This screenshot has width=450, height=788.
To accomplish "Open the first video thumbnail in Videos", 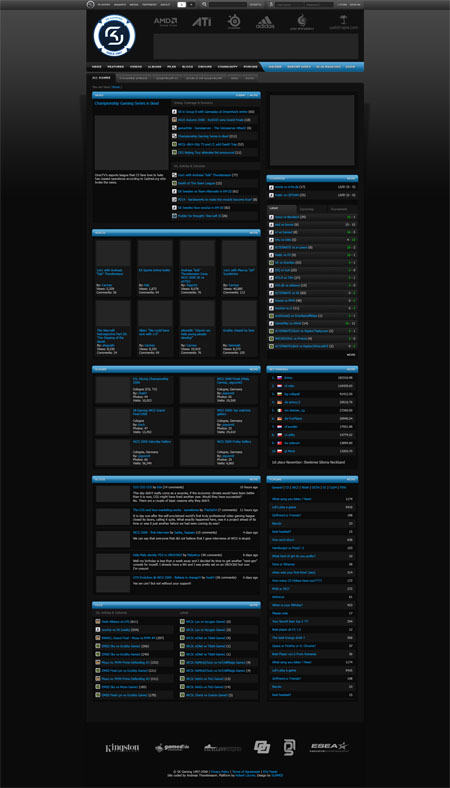I will pos(113,253).
